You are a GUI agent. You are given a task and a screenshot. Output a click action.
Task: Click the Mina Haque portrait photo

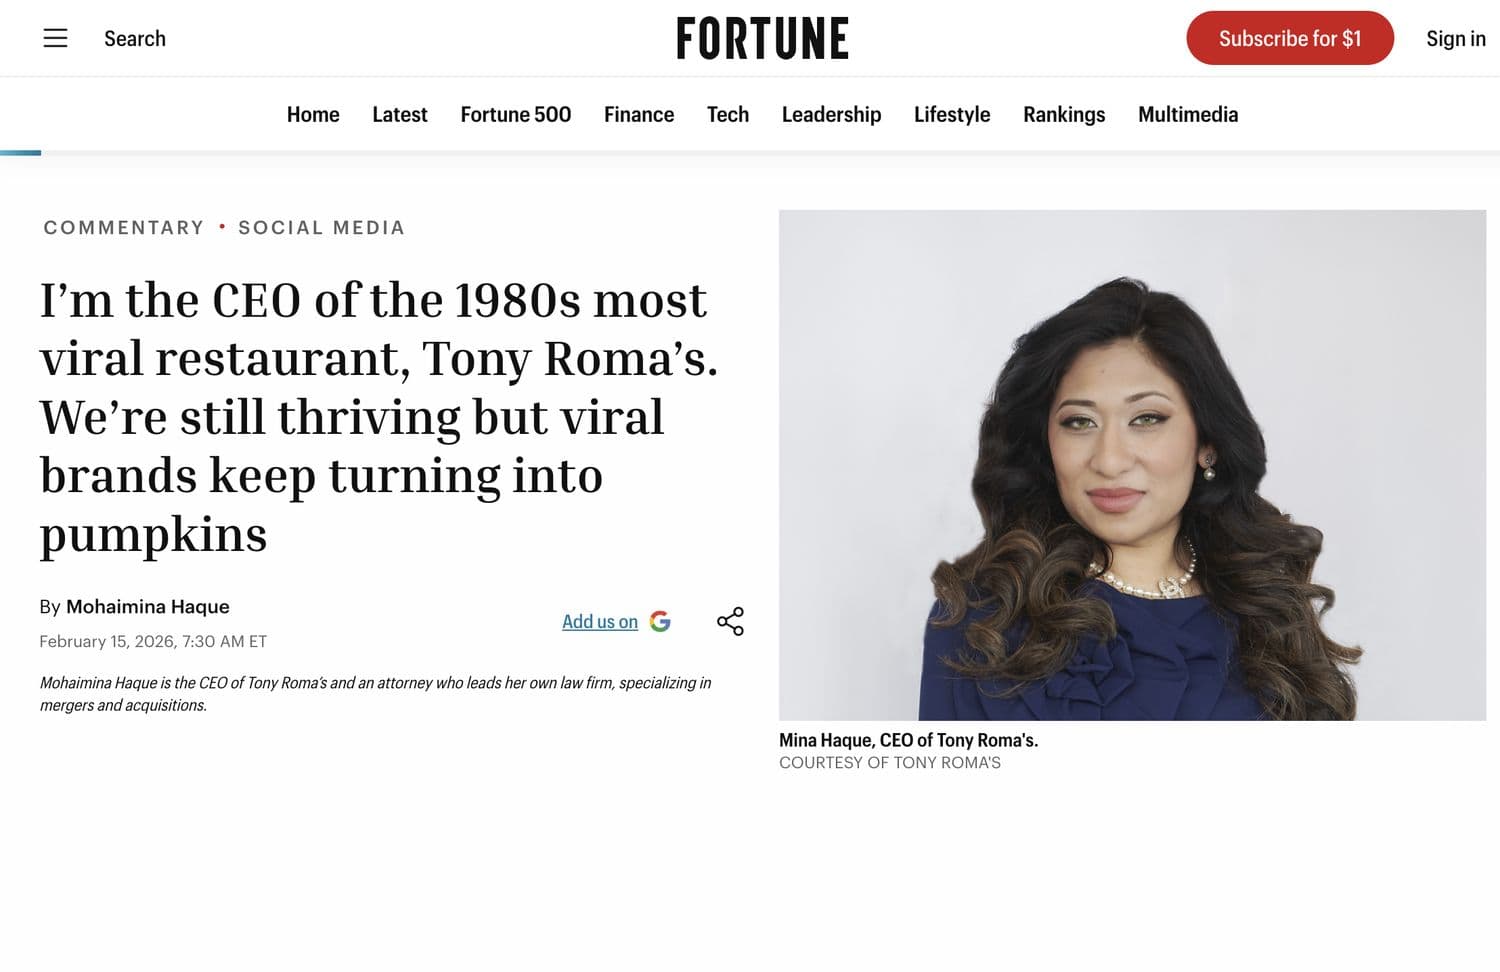[1132, 465]
